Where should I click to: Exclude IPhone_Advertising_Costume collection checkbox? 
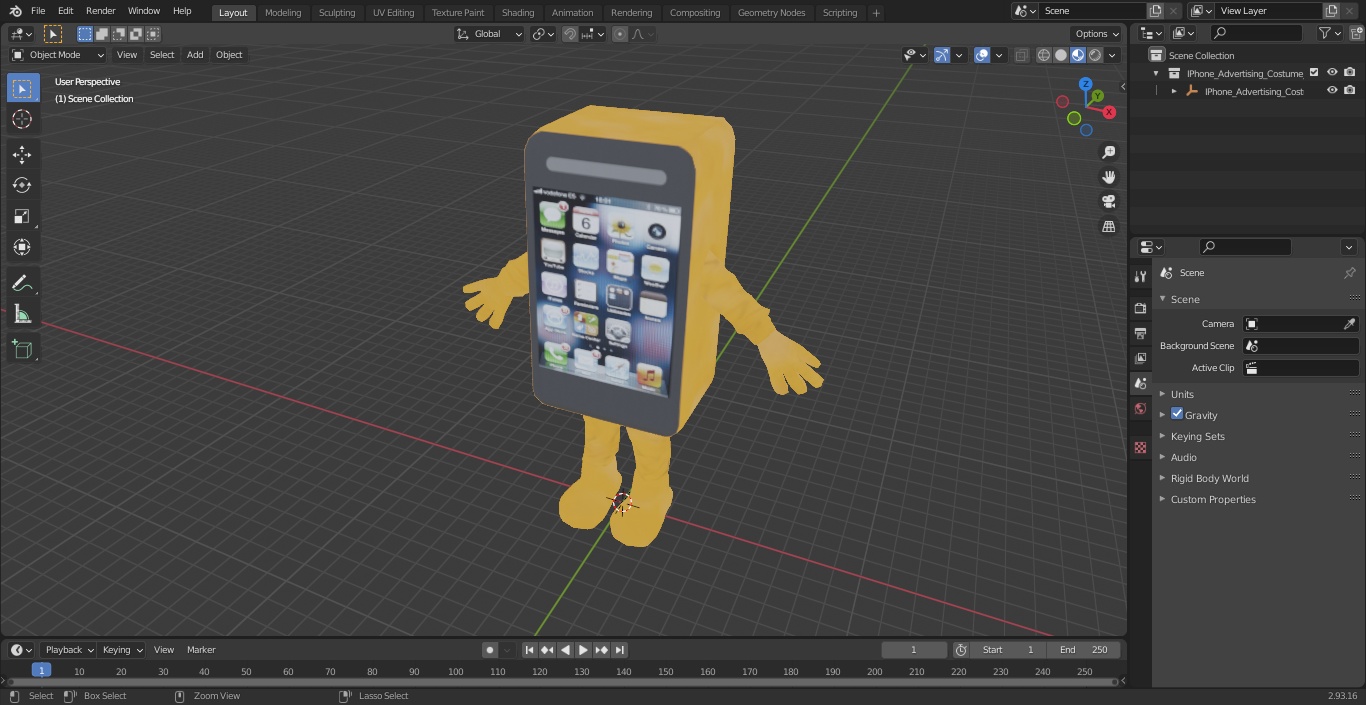point(1314,73)
